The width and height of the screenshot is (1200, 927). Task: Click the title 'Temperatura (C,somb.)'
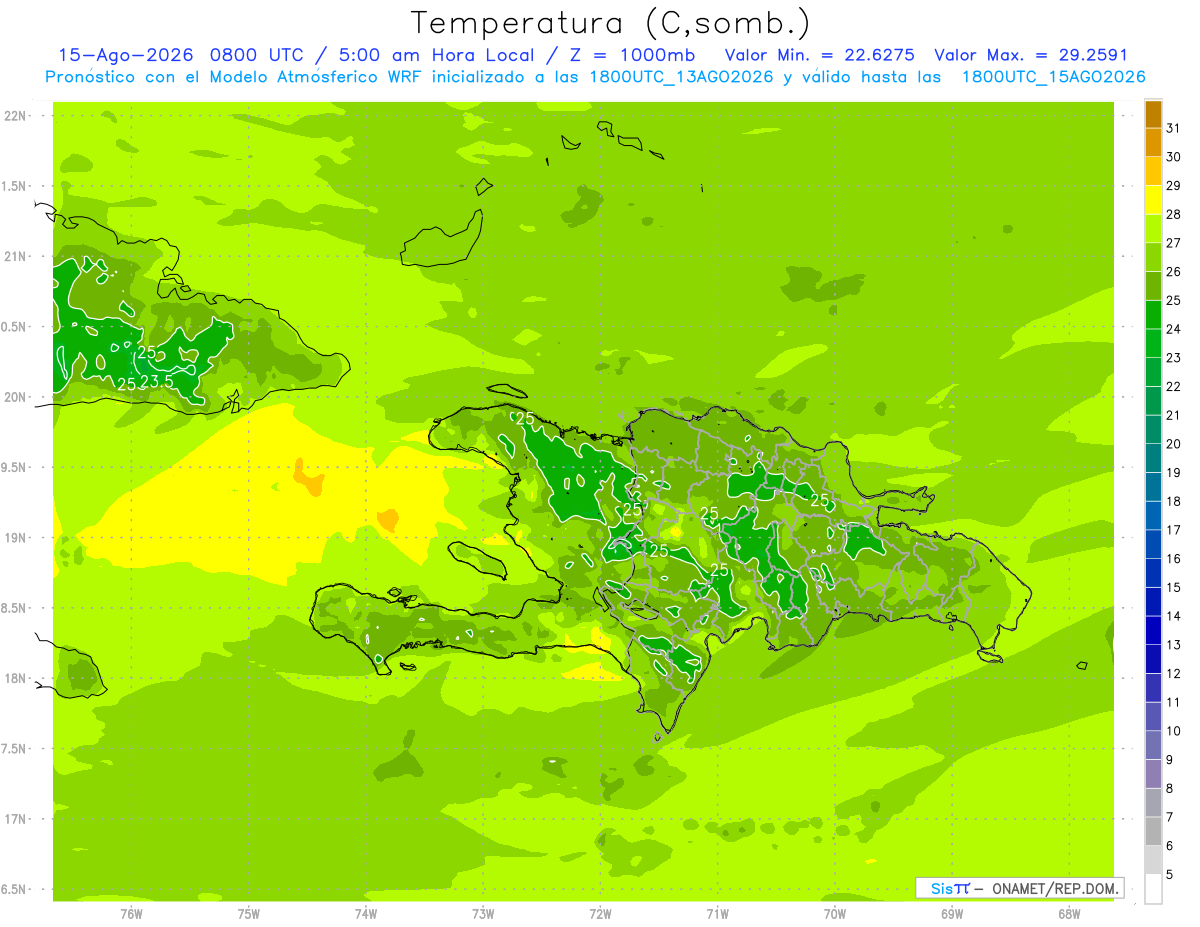(x=611, y=23)
